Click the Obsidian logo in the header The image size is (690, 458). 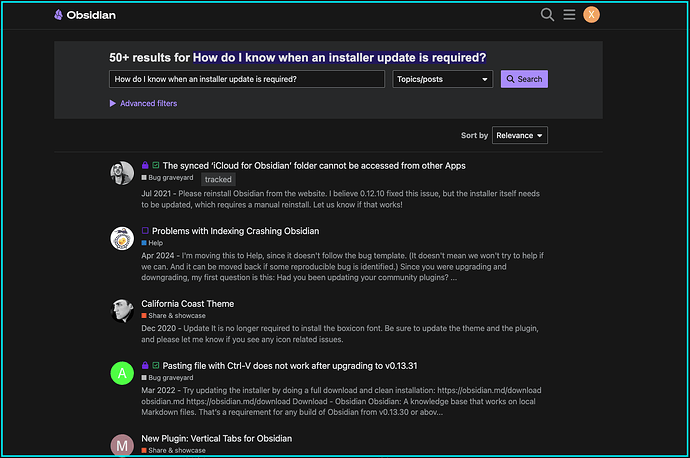[85, 15]
